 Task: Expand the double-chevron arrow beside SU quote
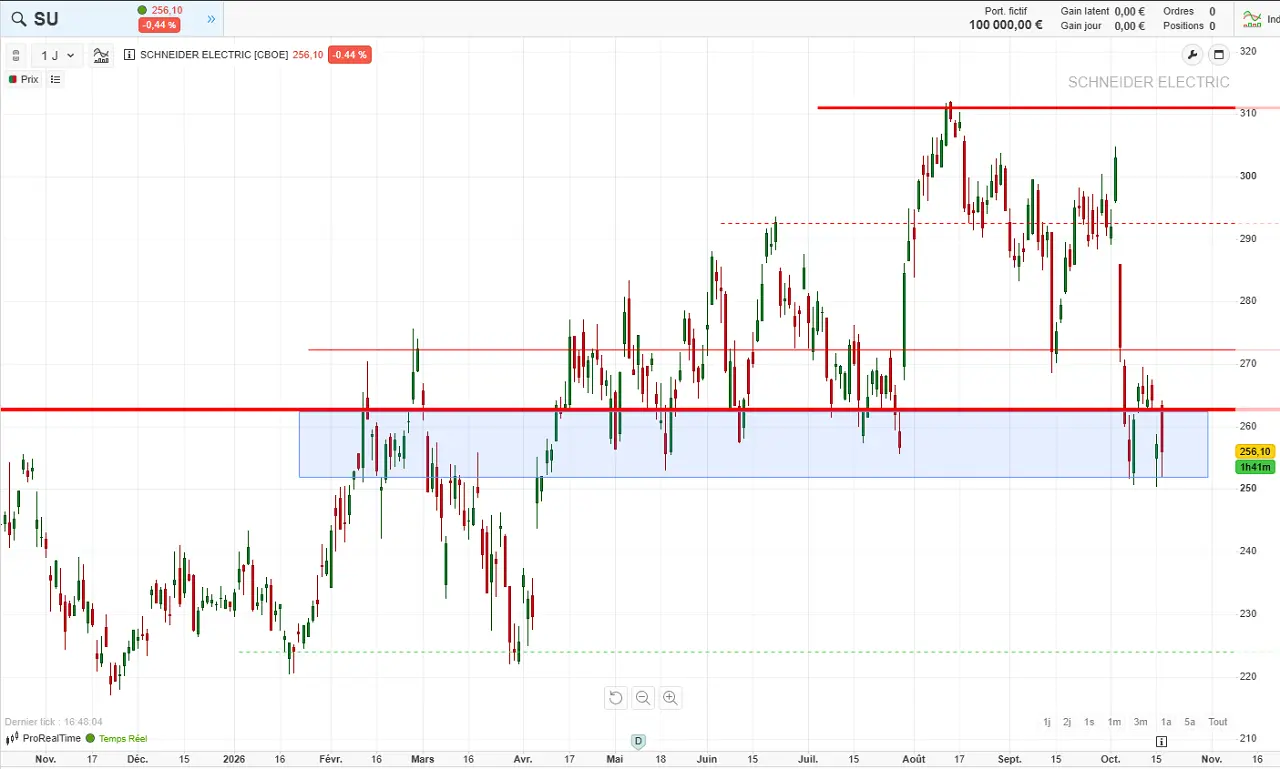211,19
